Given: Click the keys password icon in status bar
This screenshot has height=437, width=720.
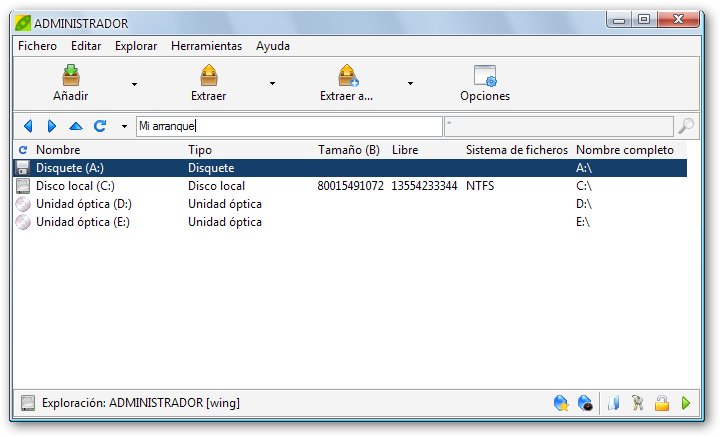Looking at the screenshot, I should pyautogui.click(x=637, y=403).
